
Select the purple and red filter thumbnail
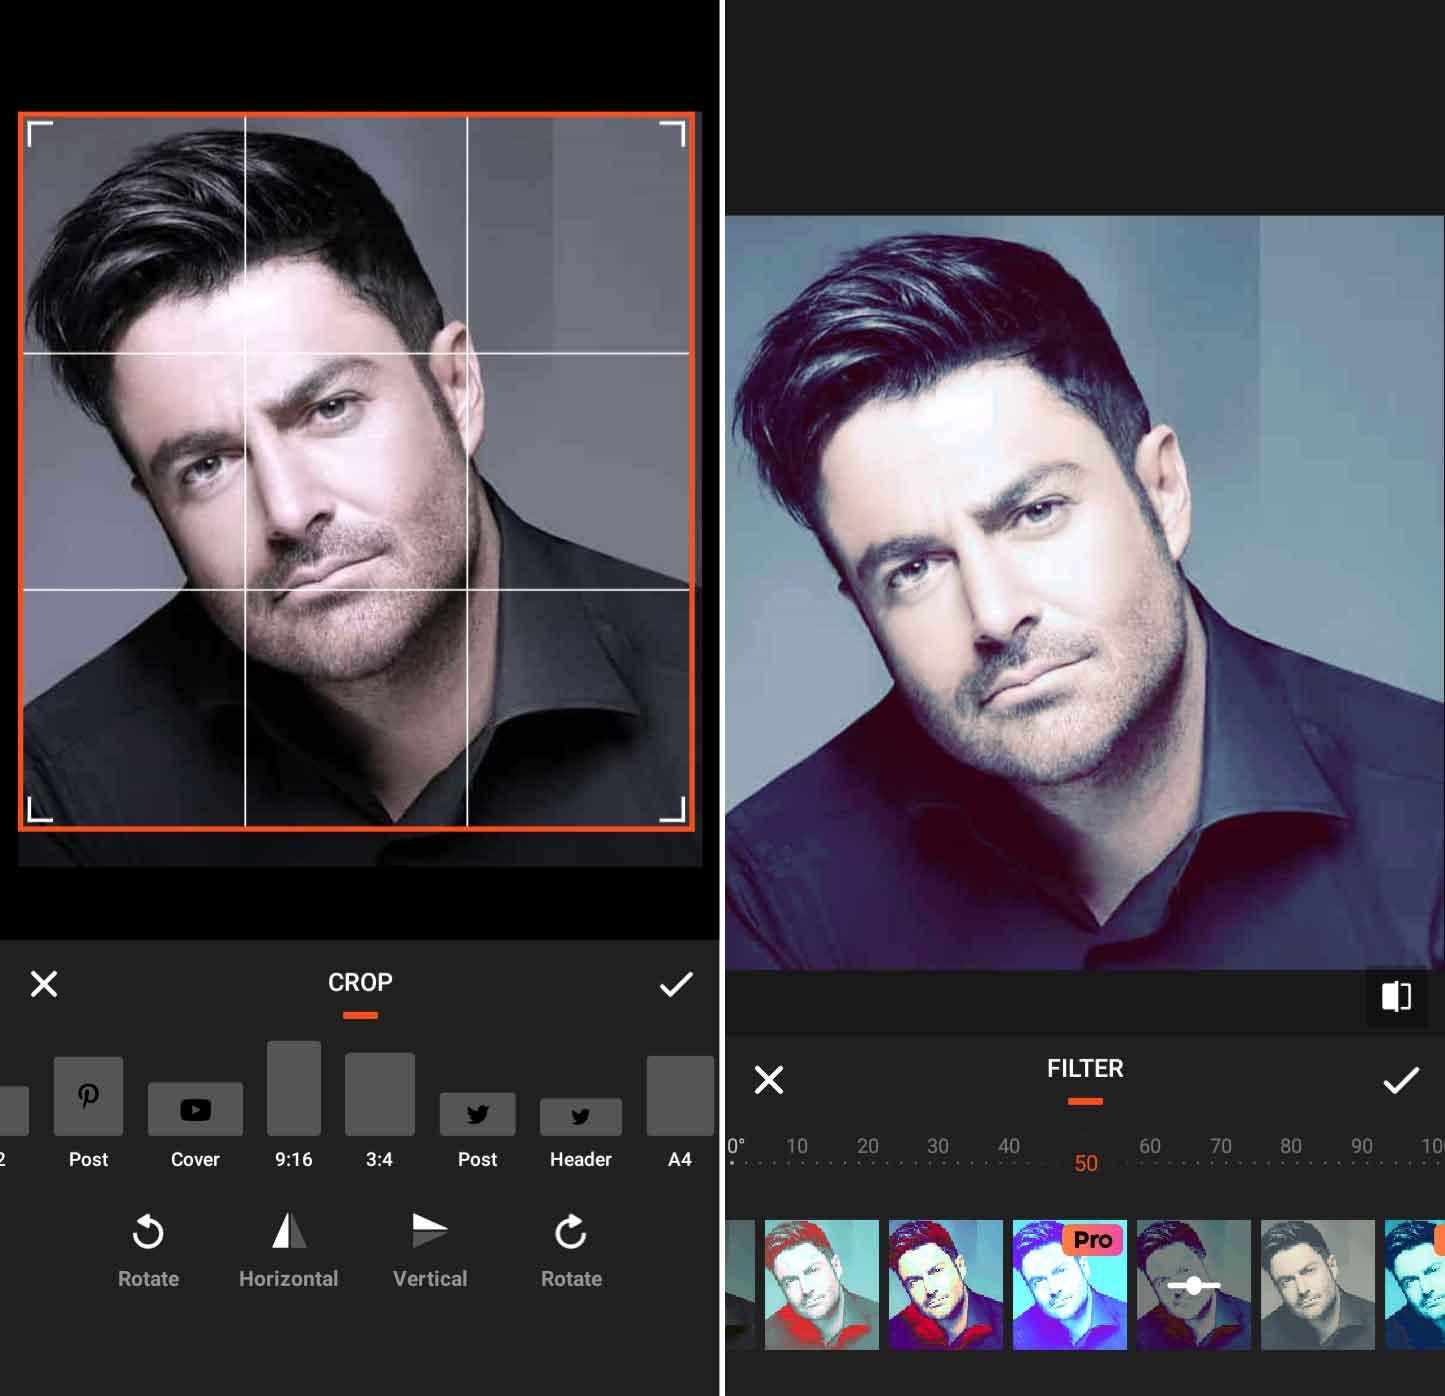tap(946, 1285)
